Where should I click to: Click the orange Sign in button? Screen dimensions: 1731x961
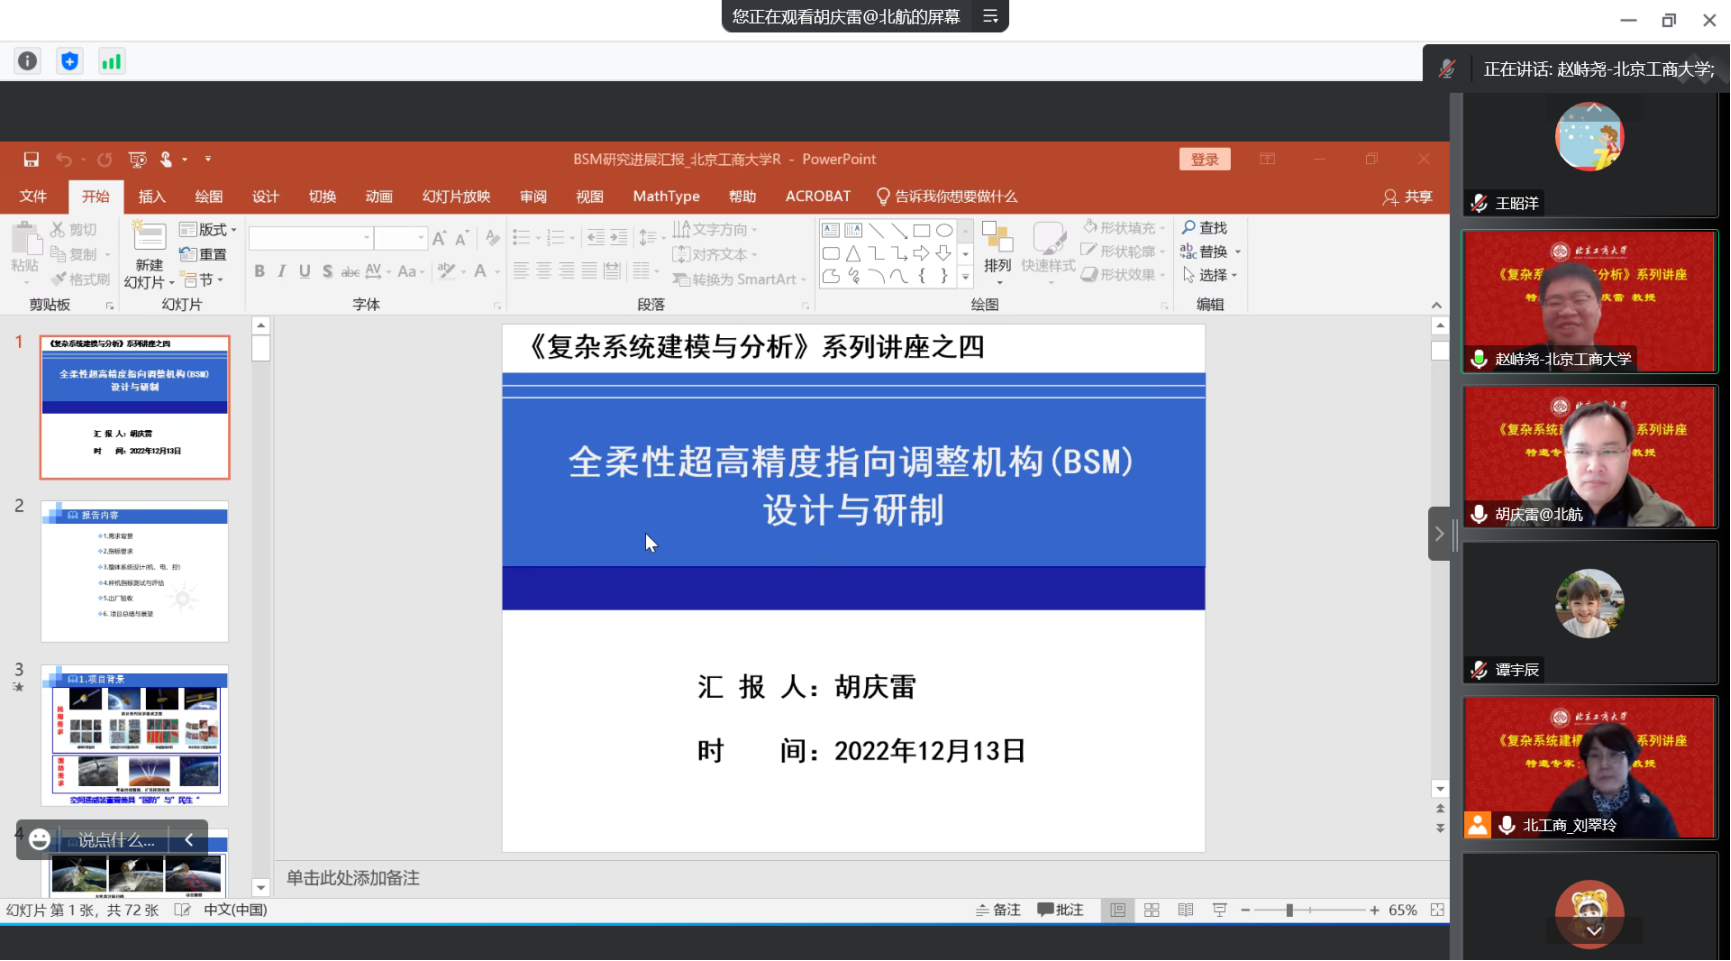[1204, 160]
